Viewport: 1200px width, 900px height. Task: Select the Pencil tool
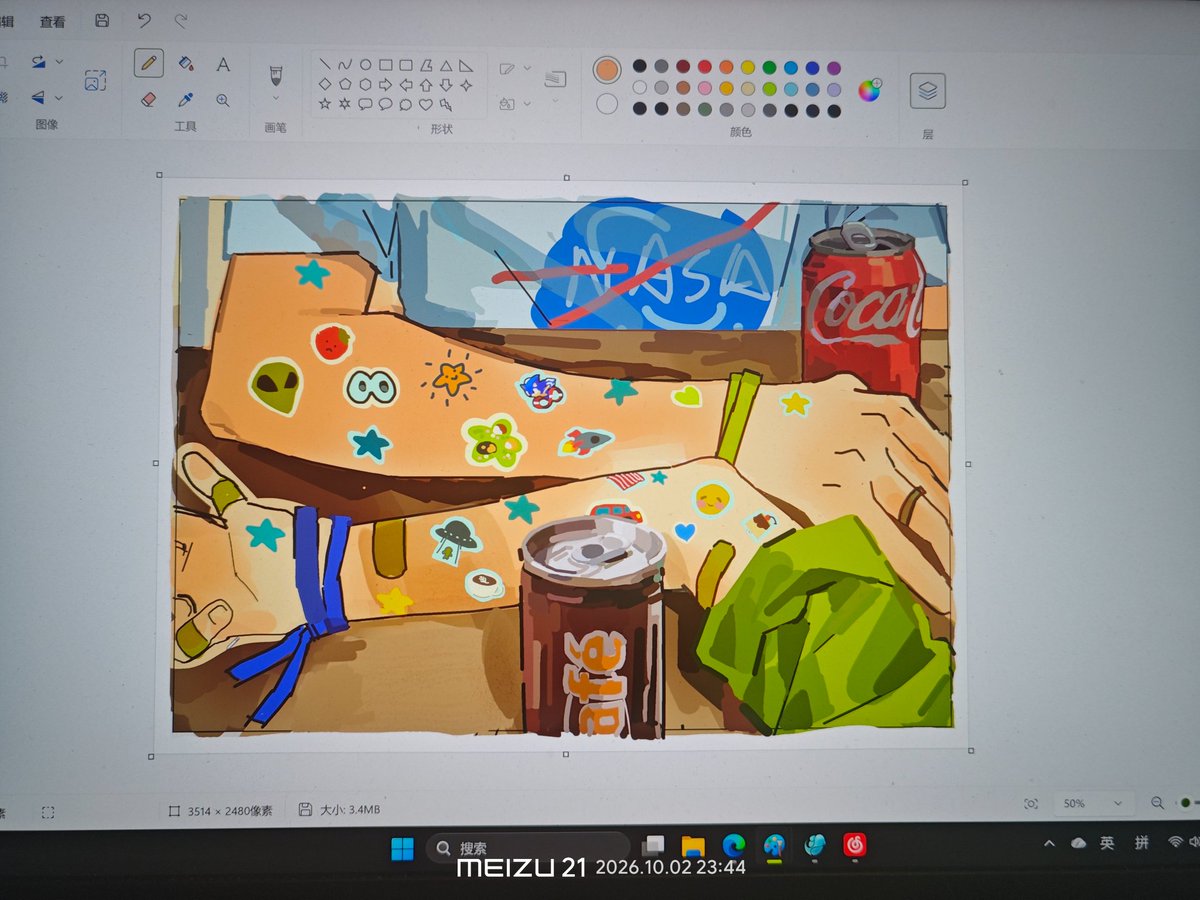[149, 62]
